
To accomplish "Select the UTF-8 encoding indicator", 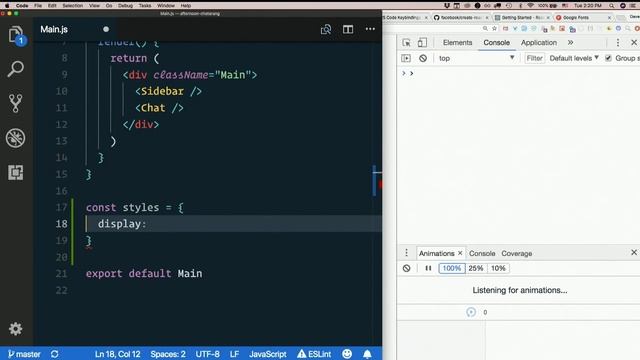I will (207, 354).
